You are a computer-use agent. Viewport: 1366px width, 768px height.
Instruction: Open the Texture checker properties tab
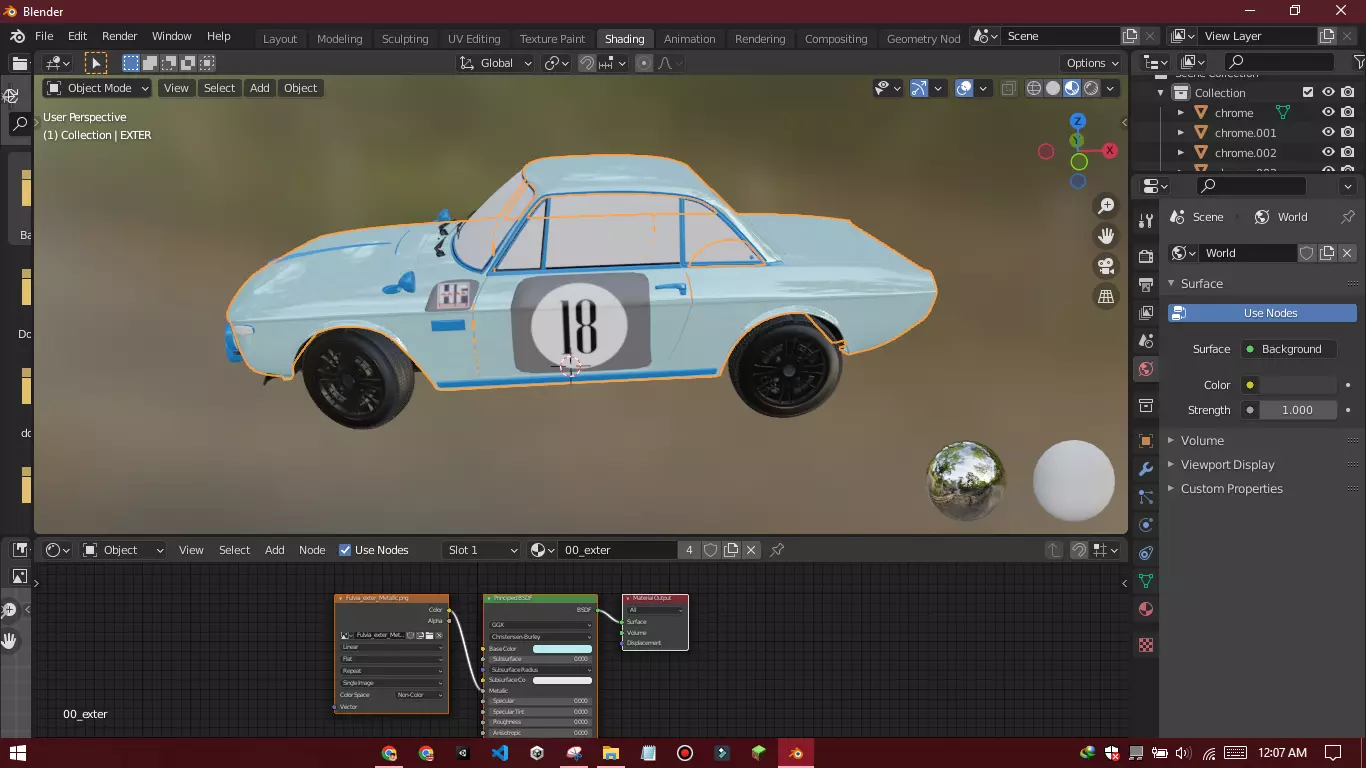pos(1146,645)
